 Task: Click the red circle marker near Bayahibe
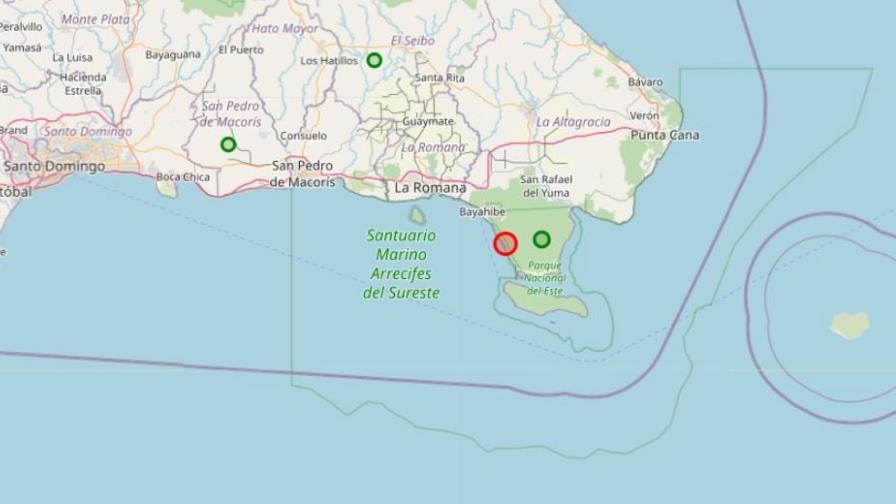(x=505, y=243)
